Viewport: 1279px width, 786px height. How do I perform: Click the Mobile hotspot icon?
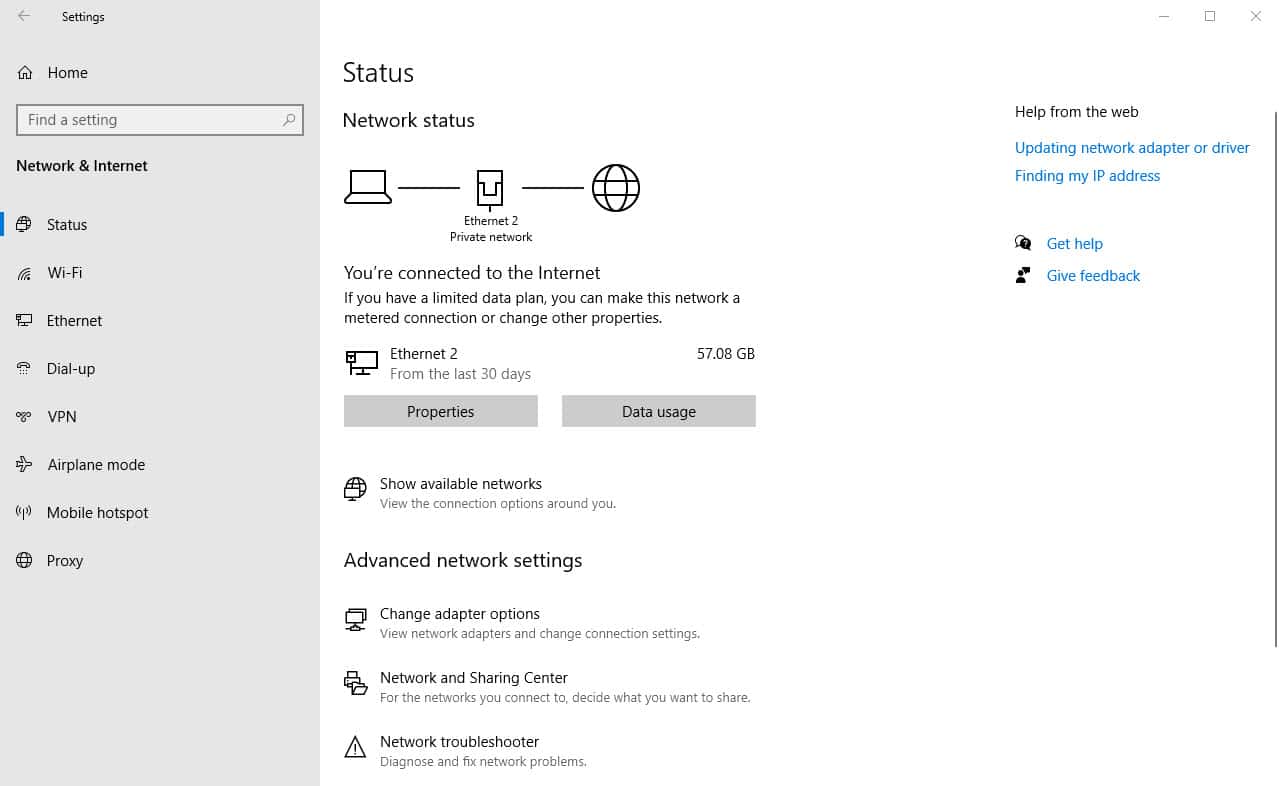click(x=24, y=513)
